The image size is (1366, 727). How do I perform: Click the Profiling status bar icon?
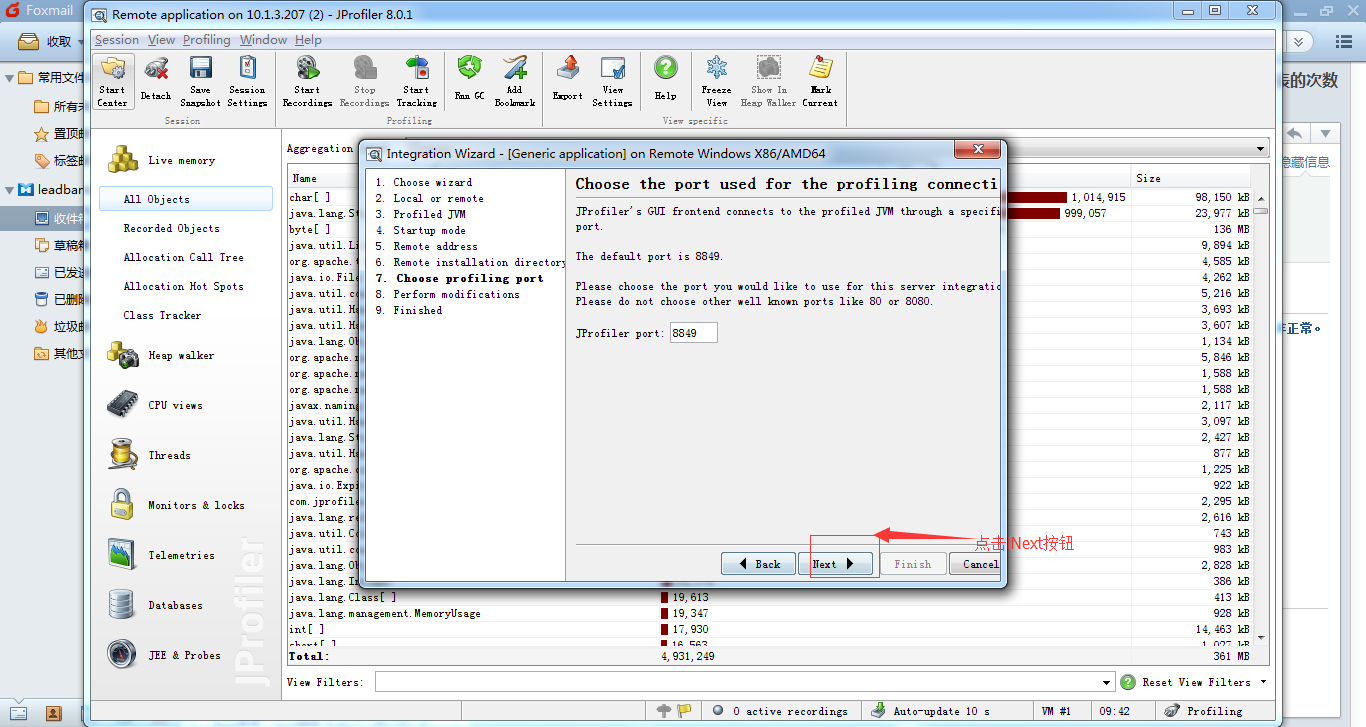click(1171, 711)
